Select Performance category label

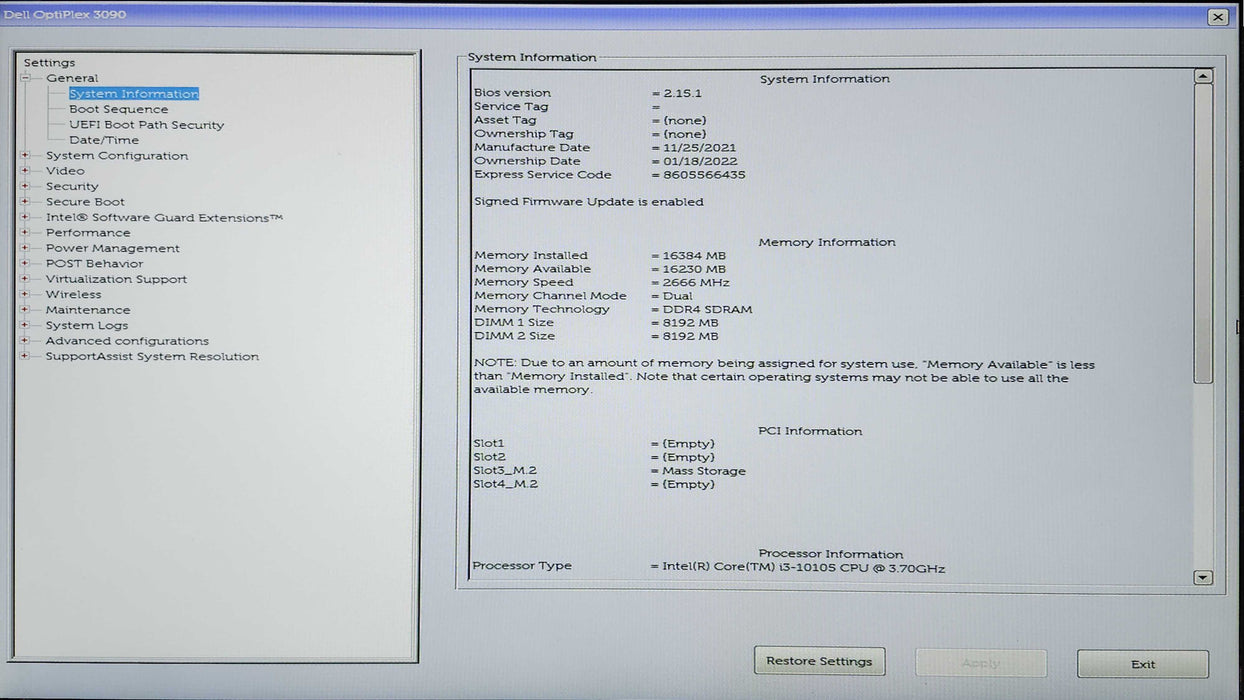coord(88,233)
